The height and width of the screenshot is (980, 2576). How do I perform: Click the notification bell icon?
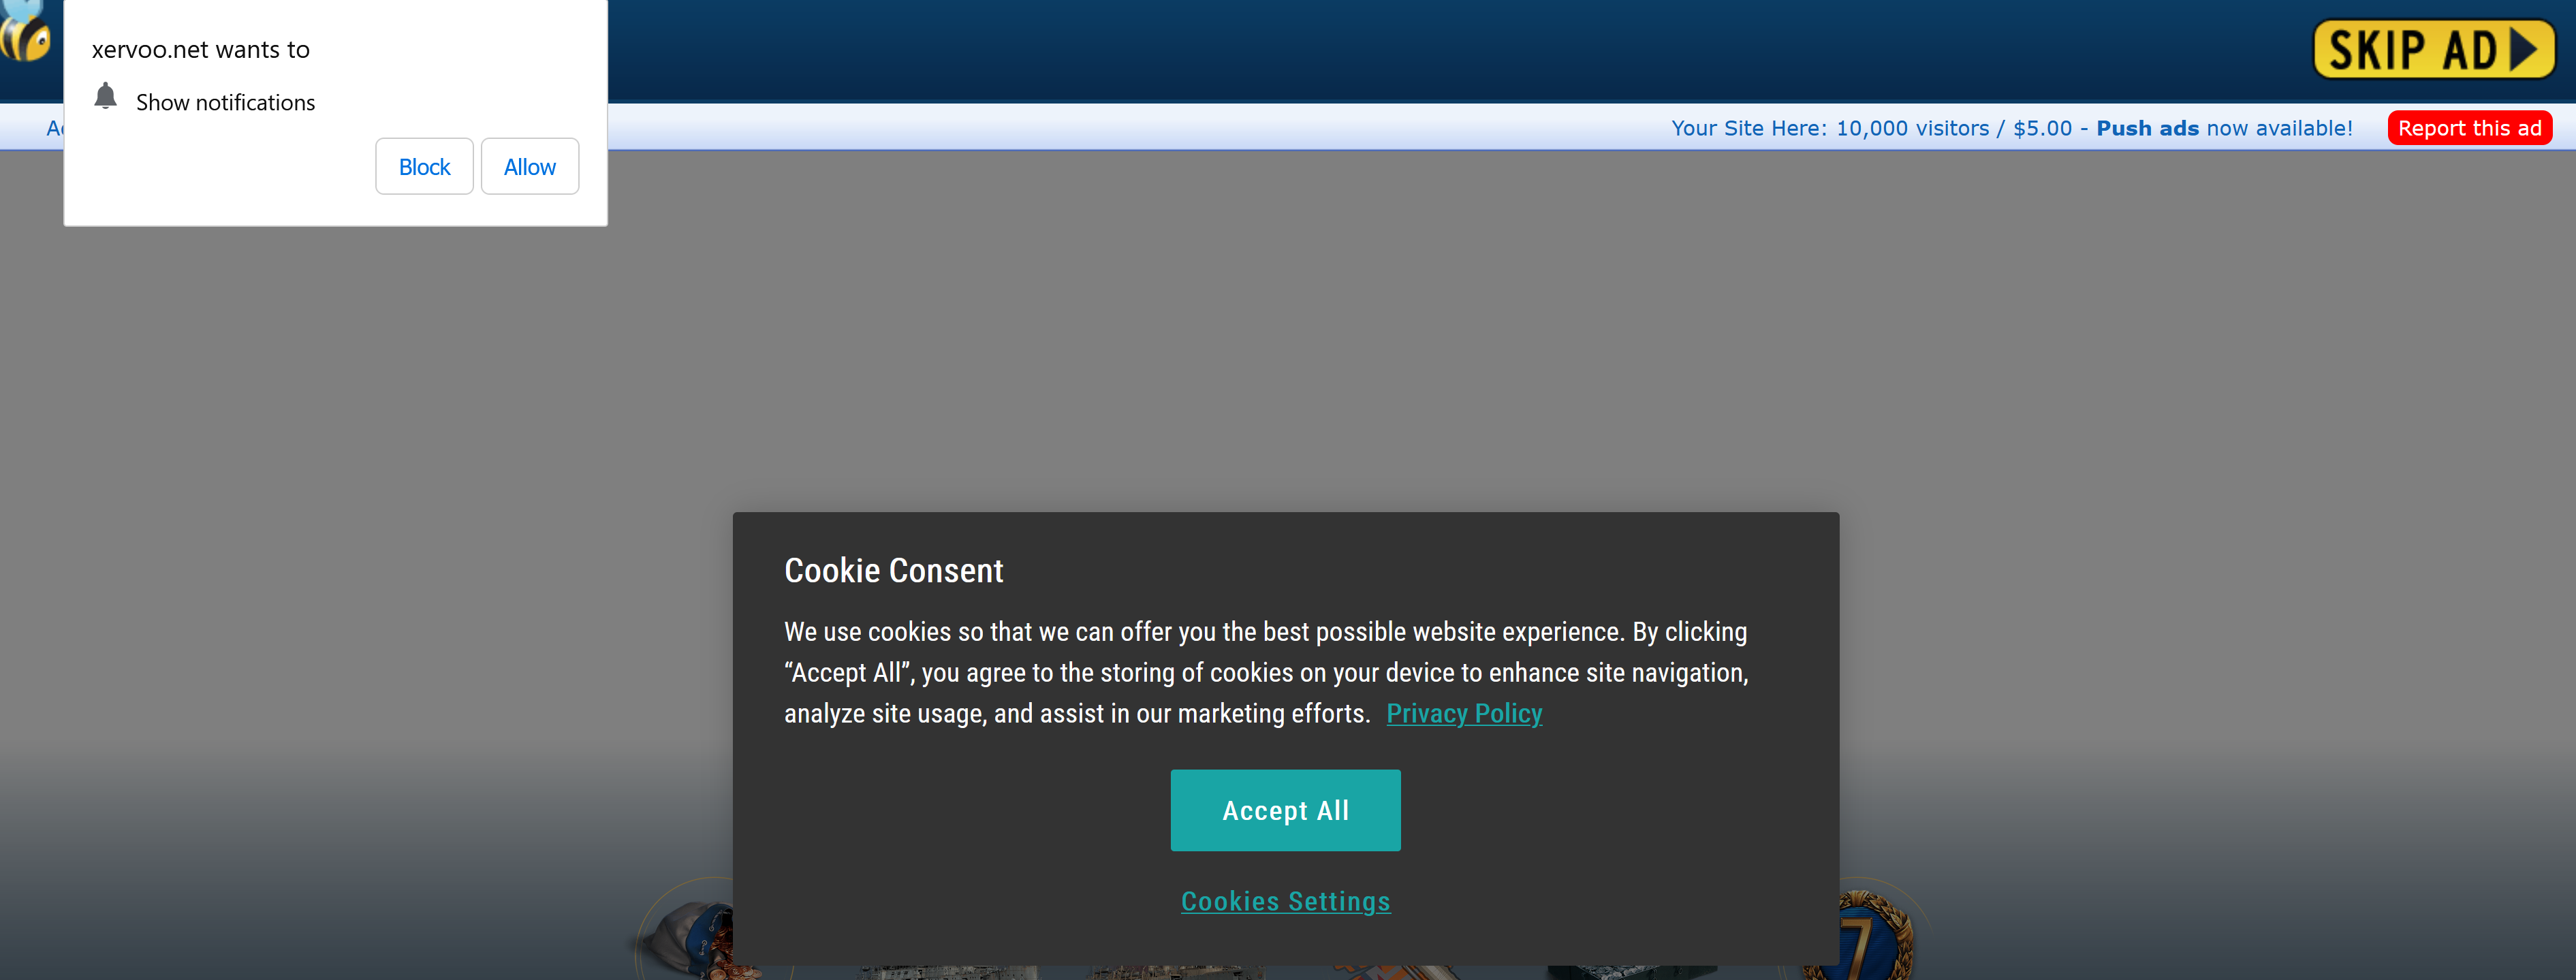(105, 97)
